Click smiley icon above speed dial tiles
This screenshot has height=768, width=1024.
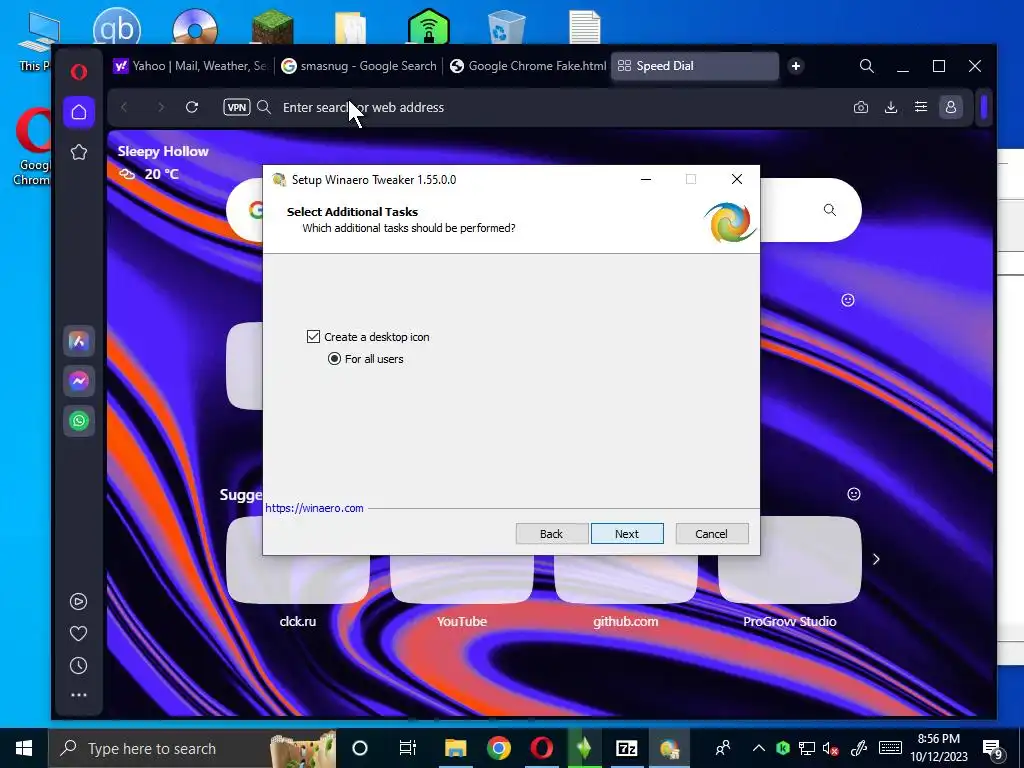coord(848,300)
